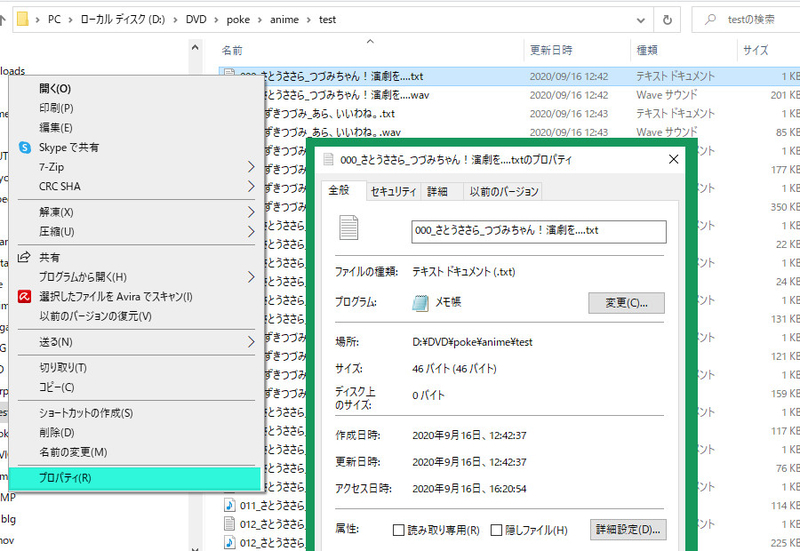Expand プログラムから開く(H) submenu

click(x=251, y=277)
